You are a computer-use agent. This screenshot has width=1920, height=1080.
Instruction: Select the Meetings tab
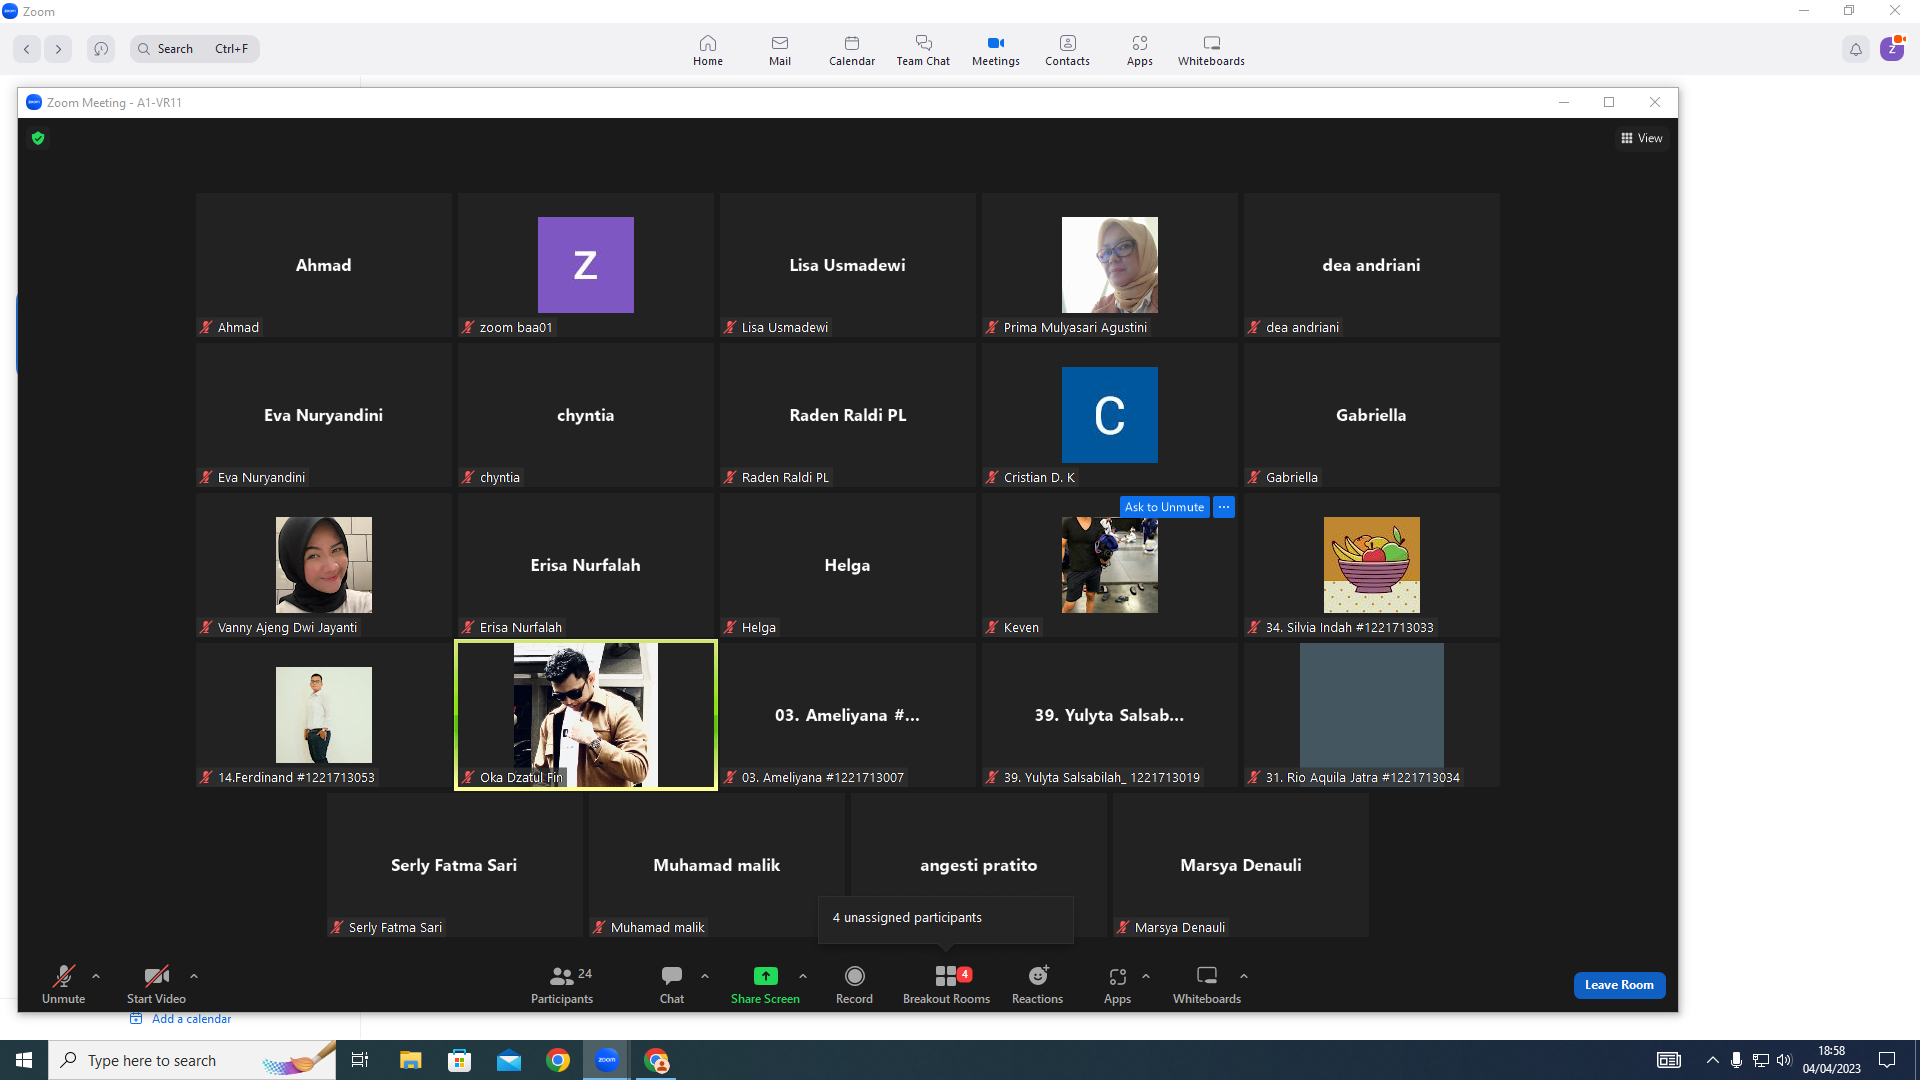click(x=995, y=50)
